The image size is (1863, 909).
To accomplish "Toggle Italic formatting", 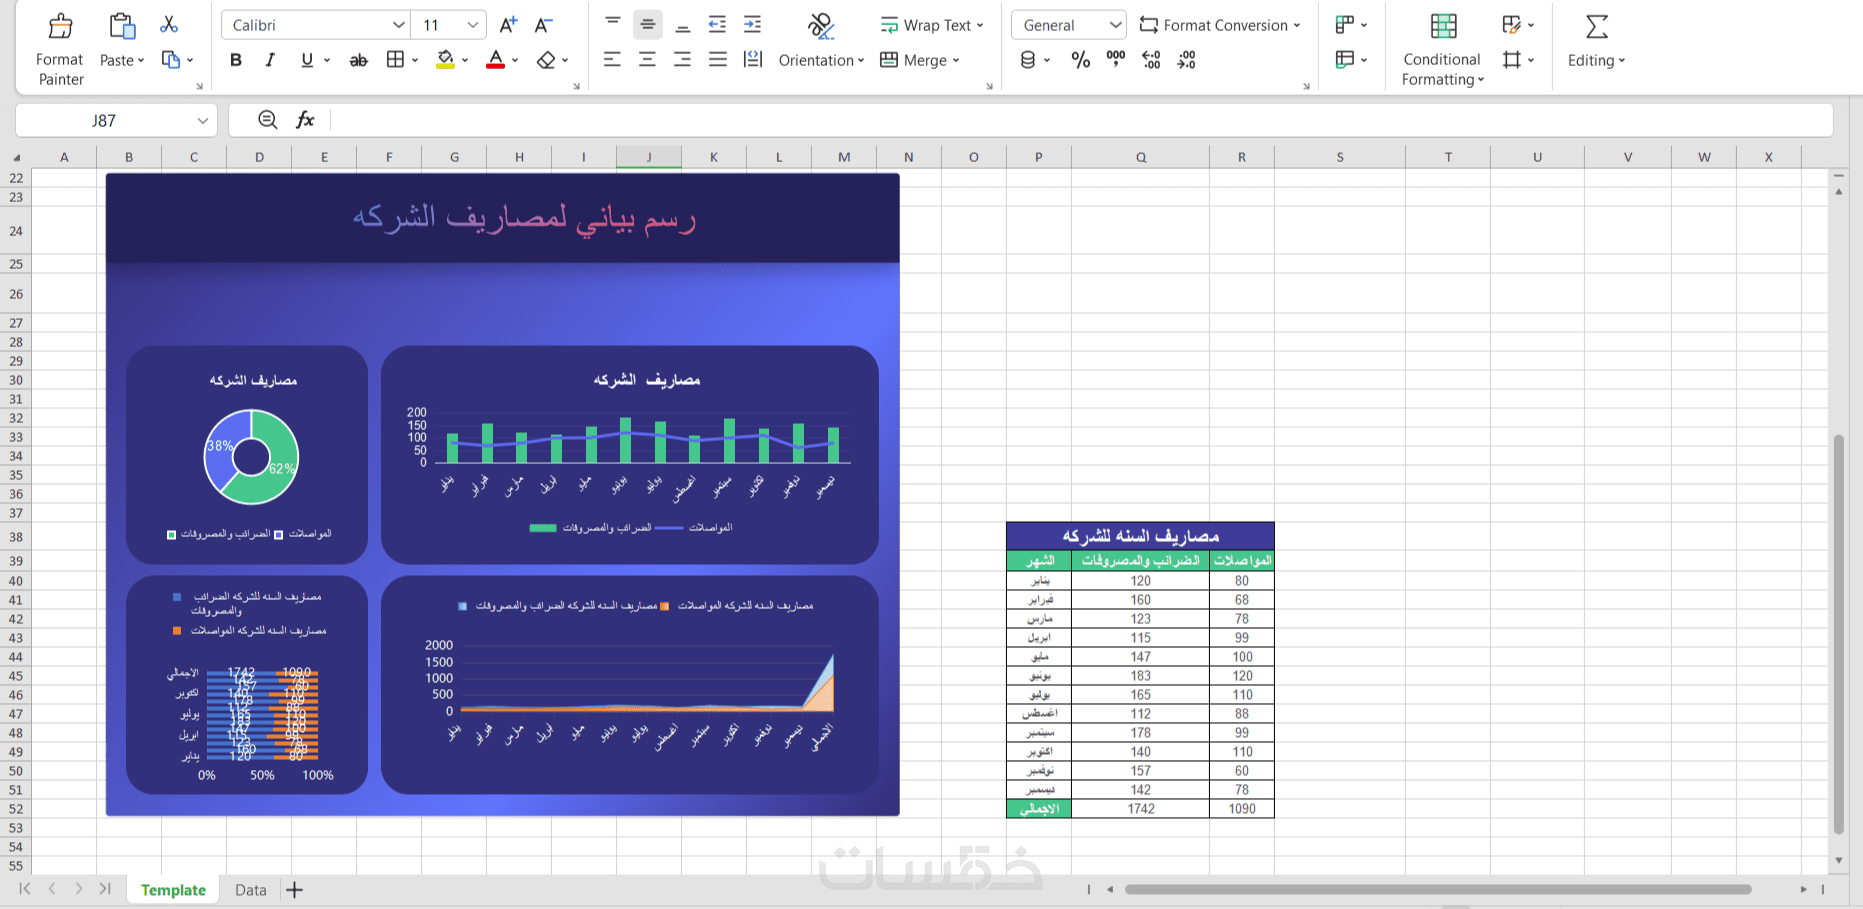I will [x=270, y=60].
